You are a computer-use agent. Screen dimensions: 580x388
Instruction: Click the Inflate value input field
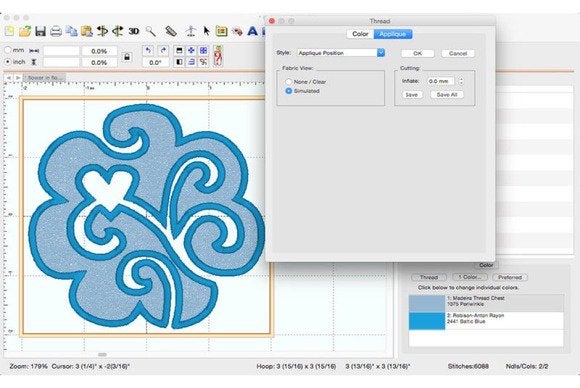441,81
